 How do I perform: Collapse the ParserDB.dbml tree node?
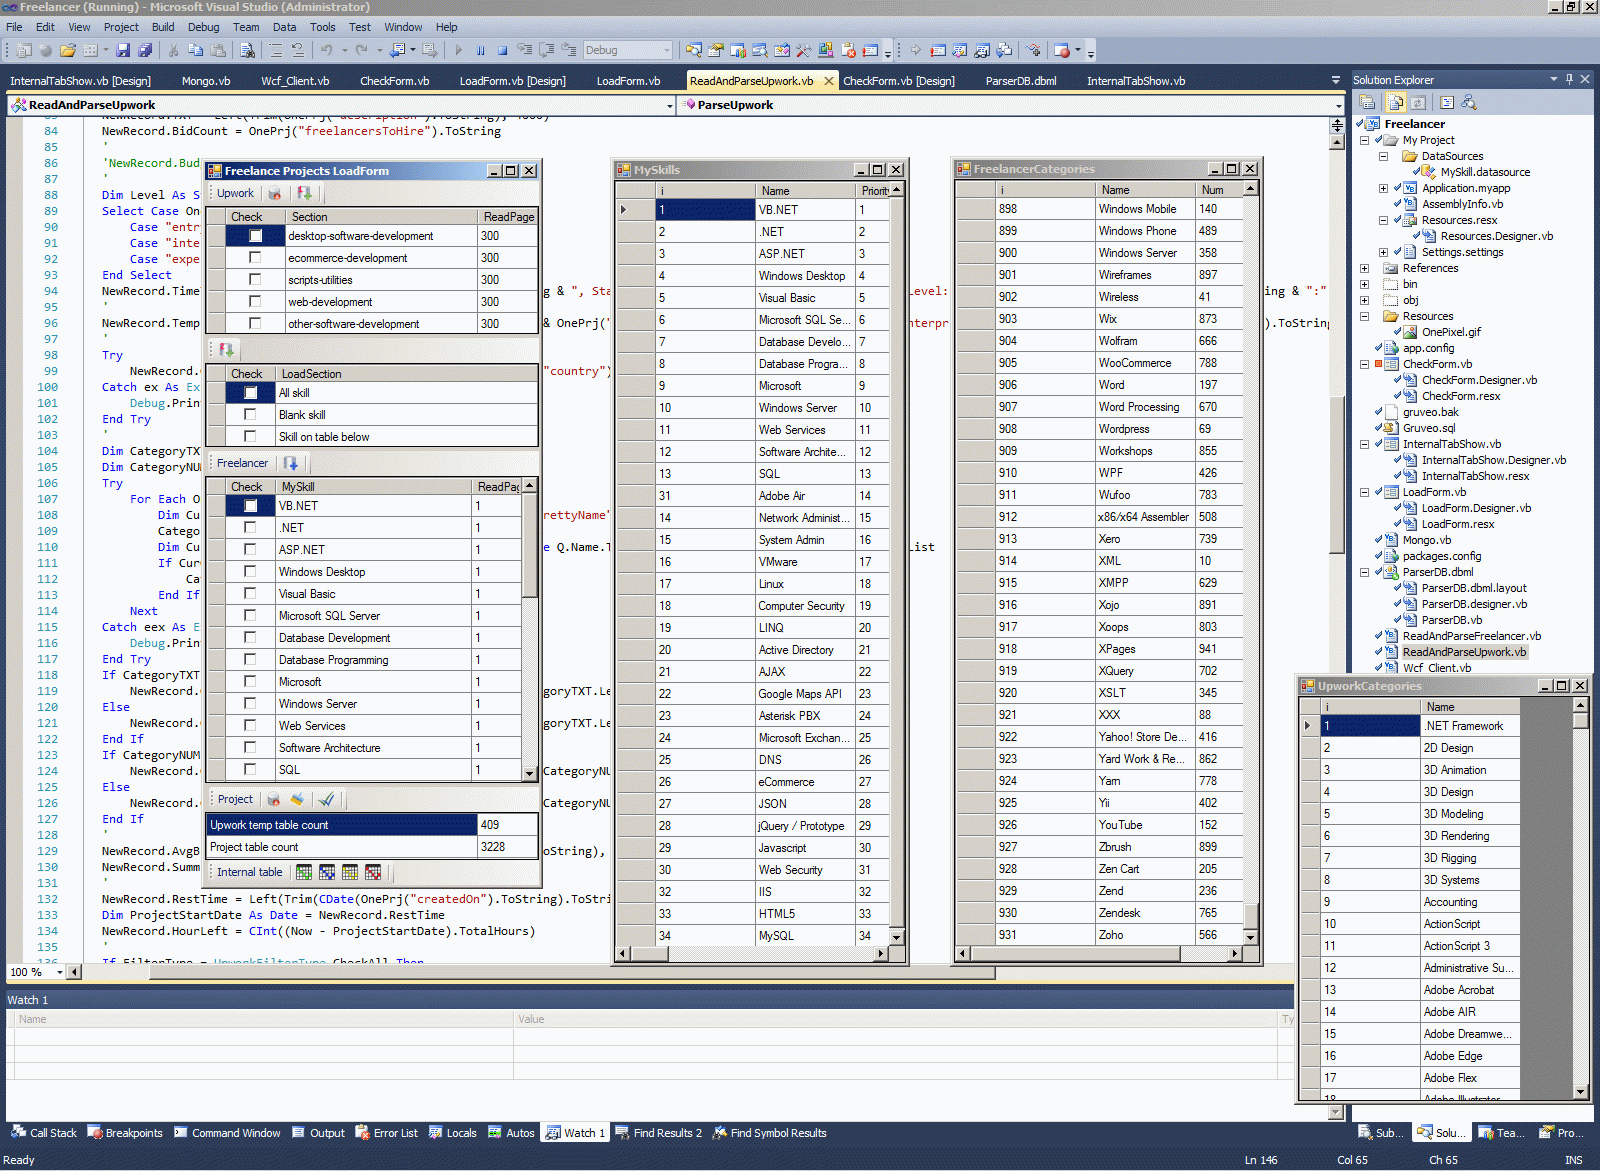1364,573
